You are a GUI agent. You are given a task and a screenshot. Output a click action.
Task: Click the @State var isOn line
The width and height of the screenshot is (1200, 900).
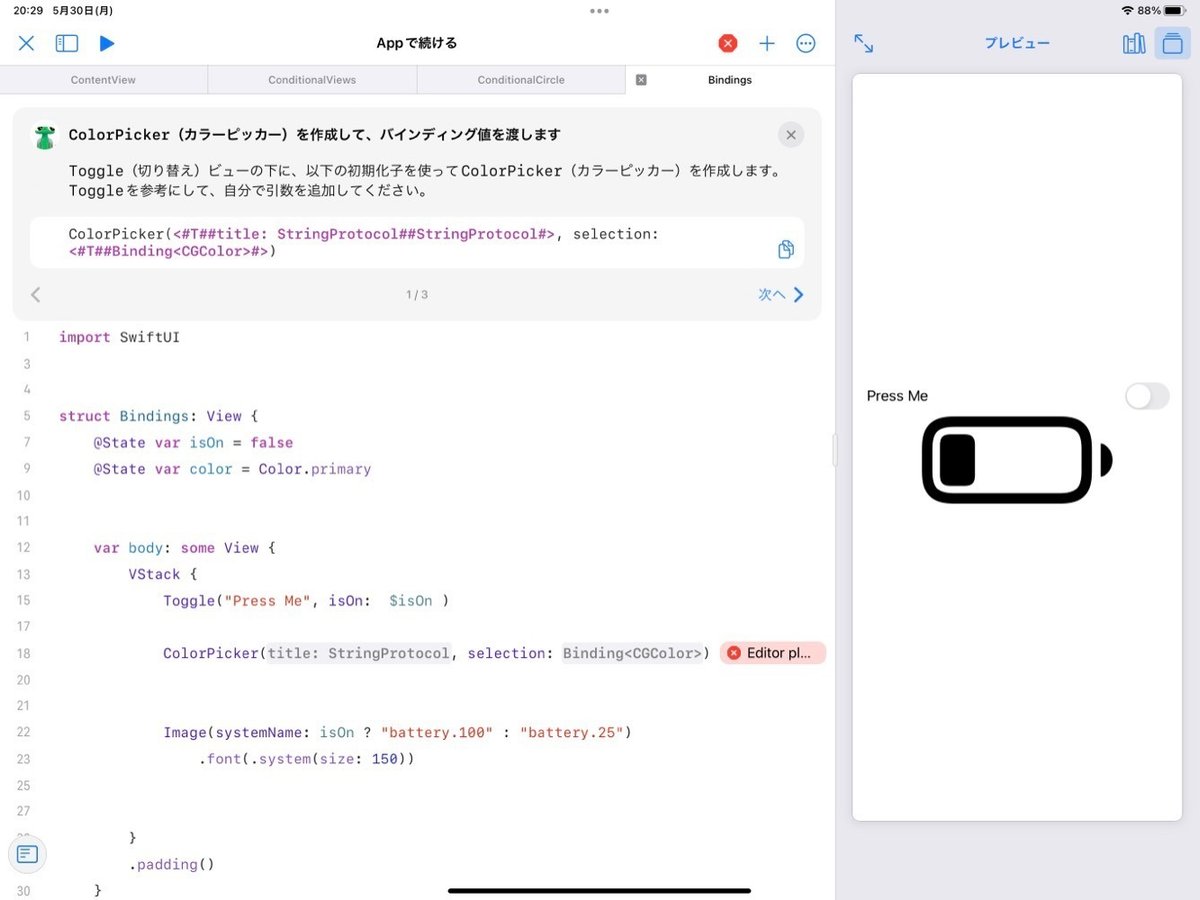(x=193, y=442)
